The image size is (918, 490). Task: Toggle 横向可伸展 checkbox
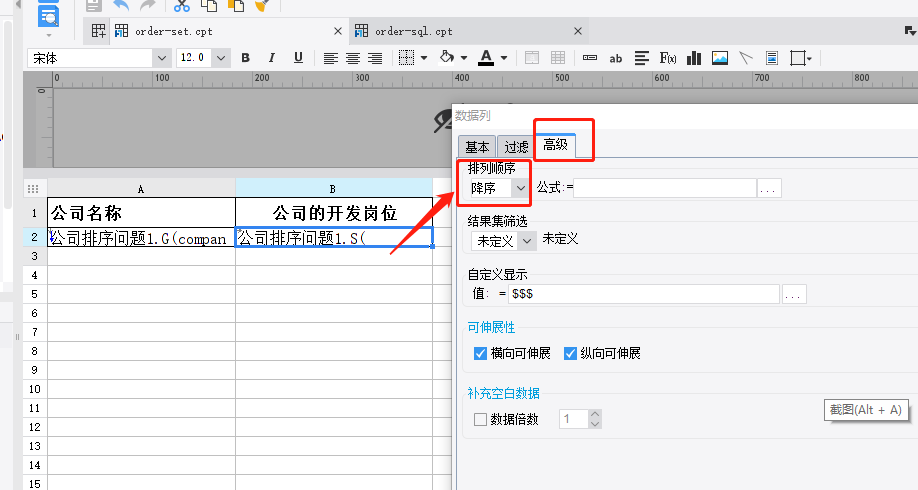tap(480, 353)
